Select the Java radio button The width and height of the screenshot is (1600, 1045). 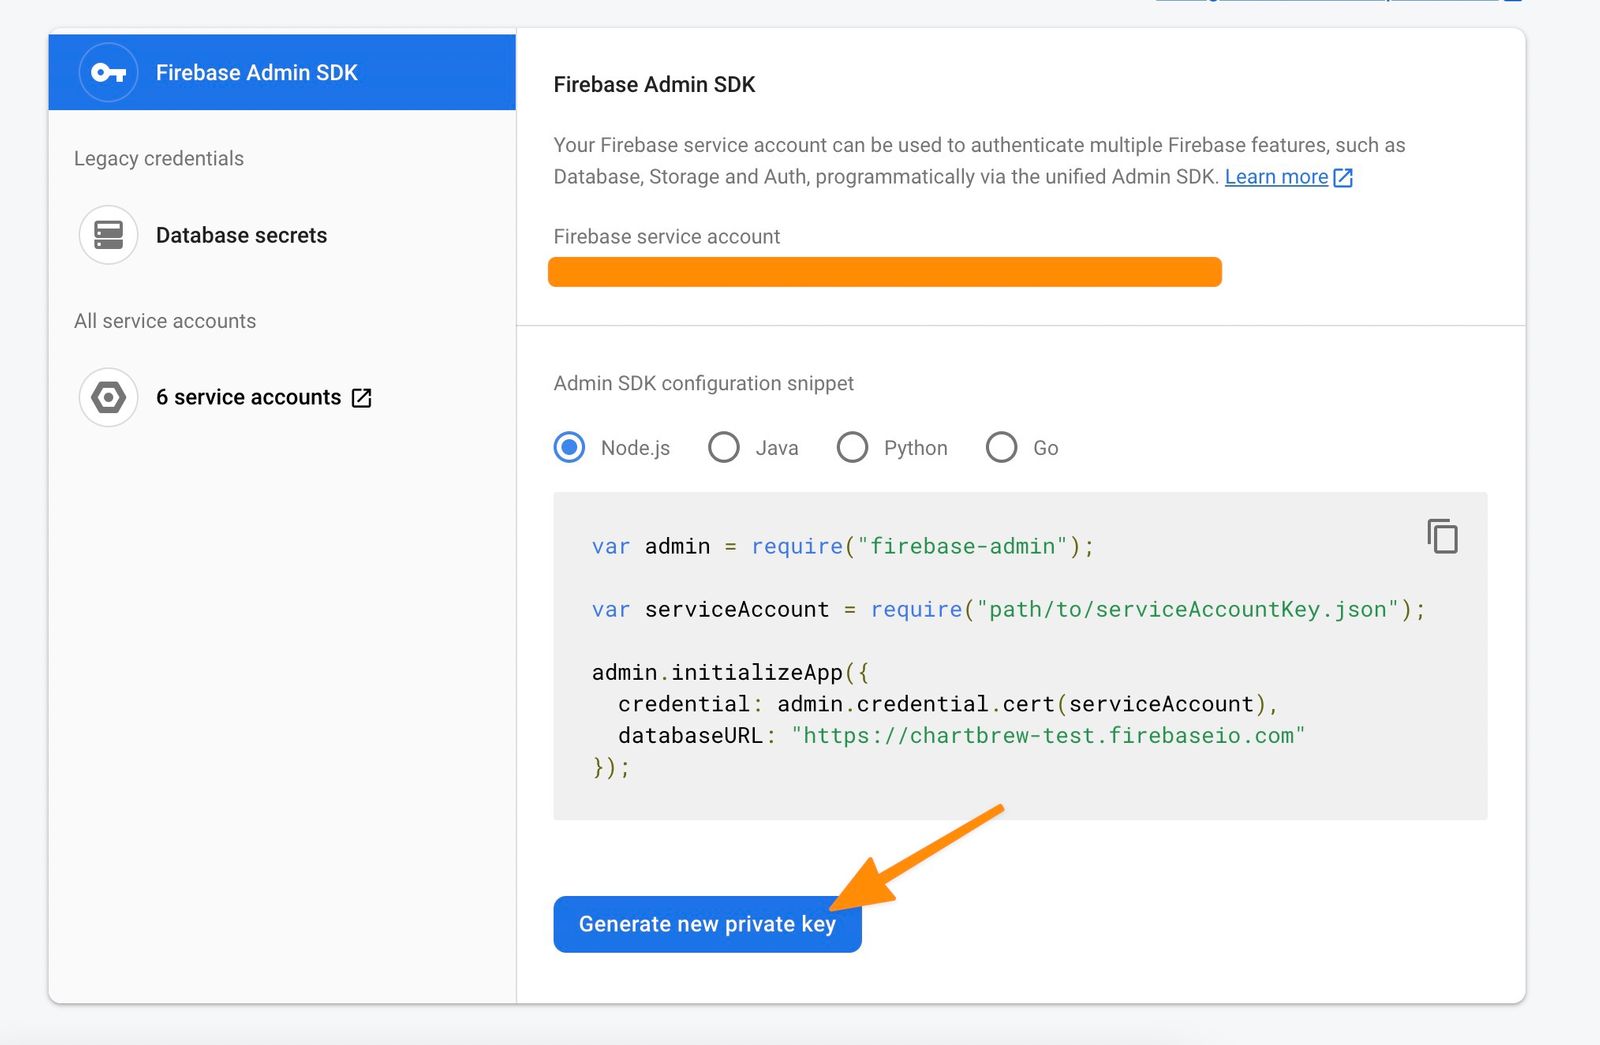pyautogui.click(x=723, y=447)
